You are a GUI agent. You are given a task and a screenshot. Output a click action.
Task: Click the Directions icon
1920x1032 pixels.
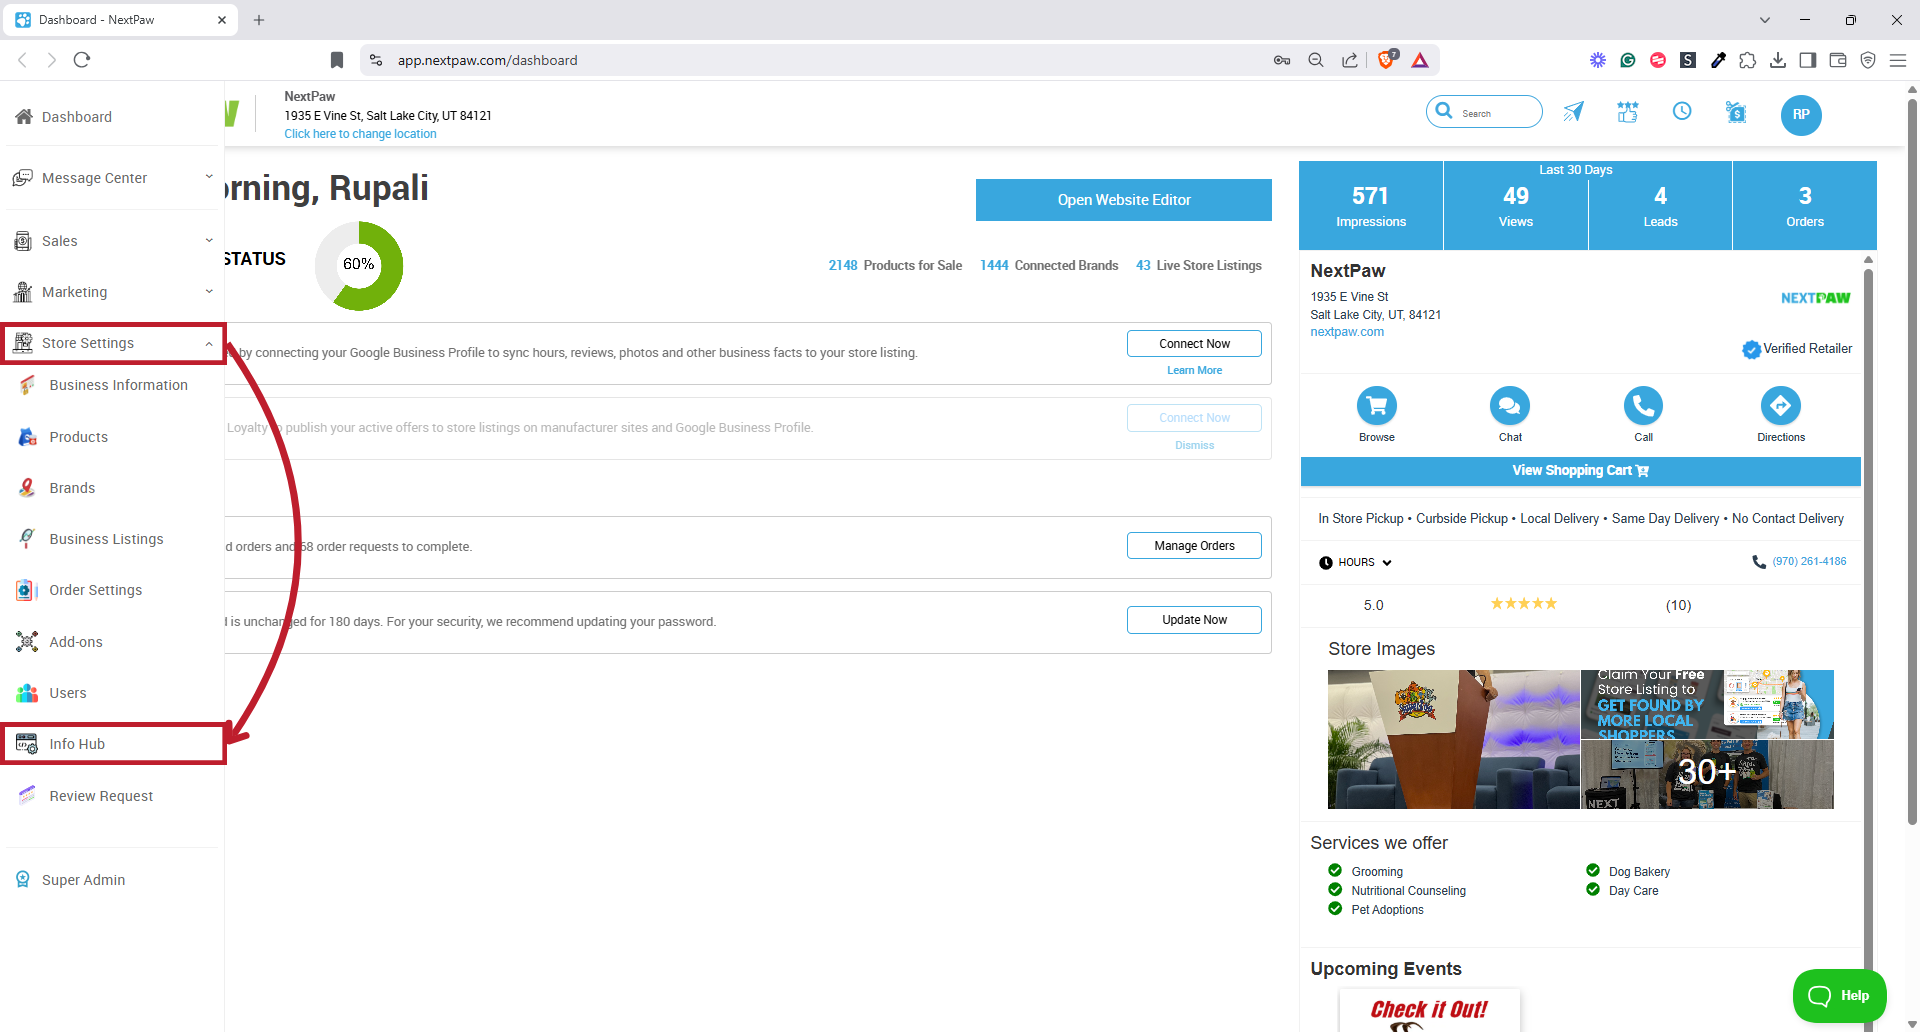click(x=1781, y=406)
